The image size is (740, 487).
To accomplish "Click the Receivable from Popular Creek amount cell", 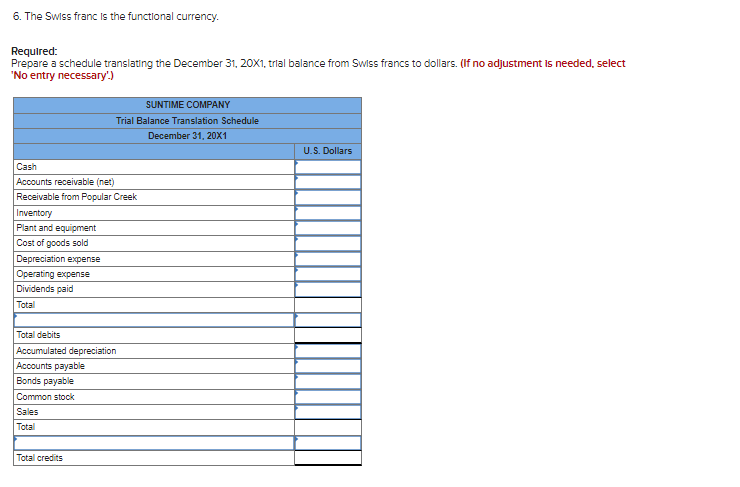I will tap(328, 197).
